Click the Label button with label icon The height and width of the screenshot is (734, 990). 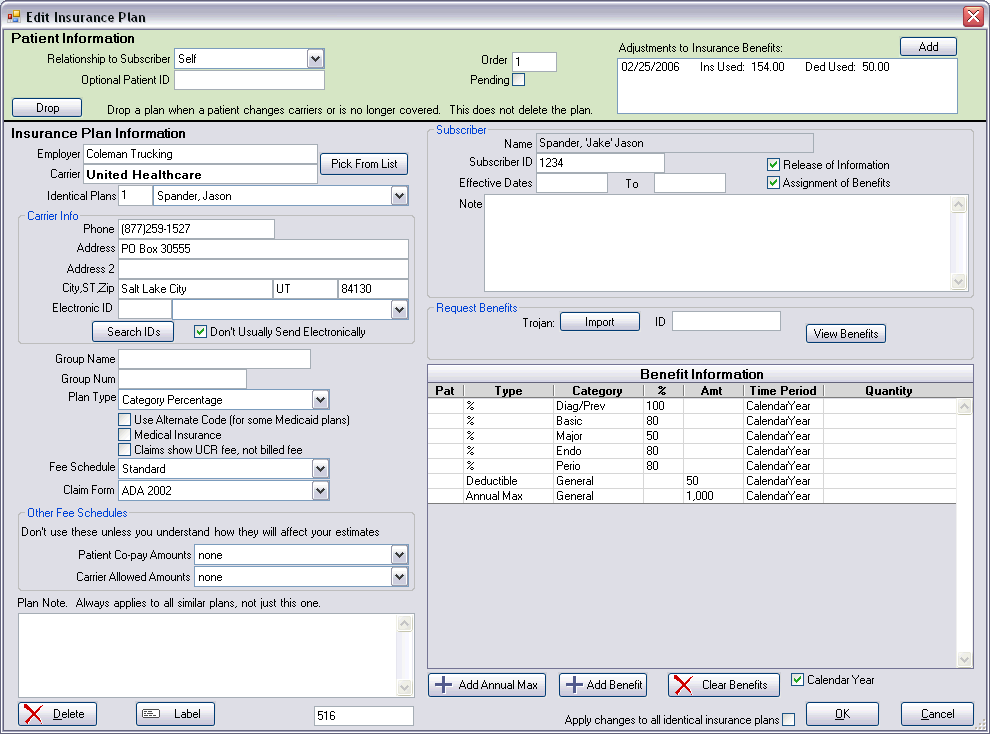(175, 713)
